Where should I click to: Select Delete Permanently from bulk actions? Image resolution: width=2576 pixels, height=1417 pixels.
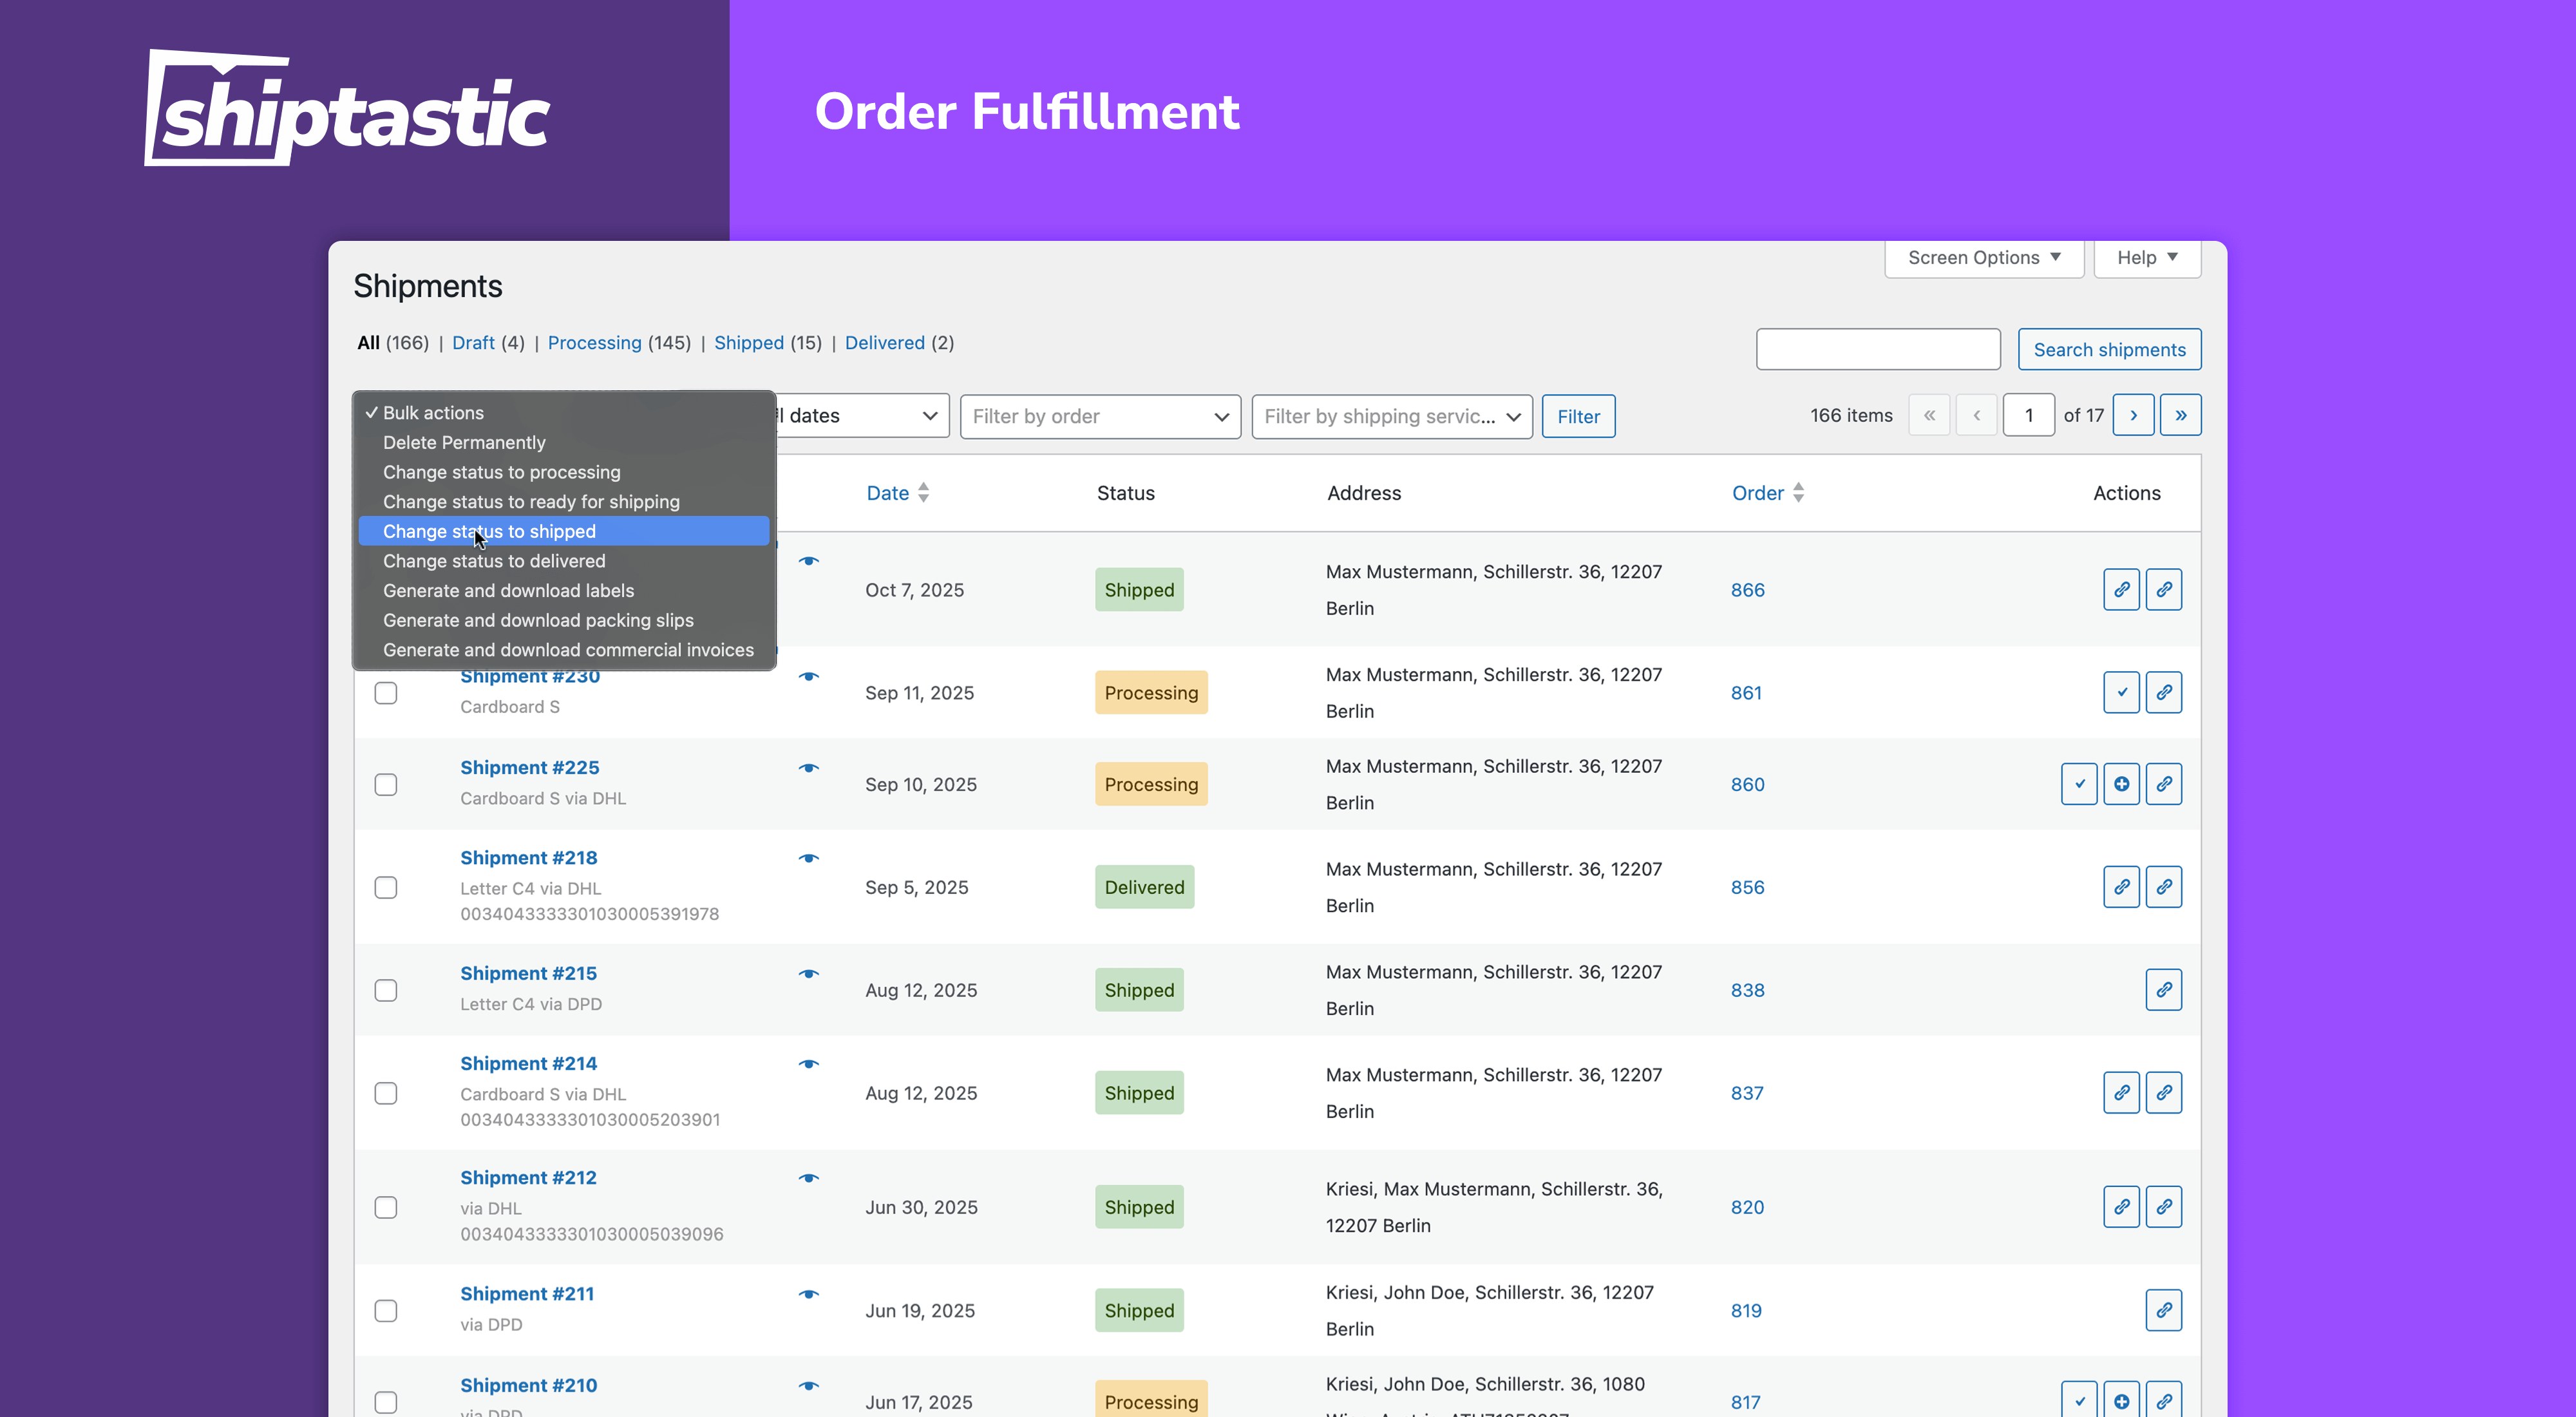(464, 442)
